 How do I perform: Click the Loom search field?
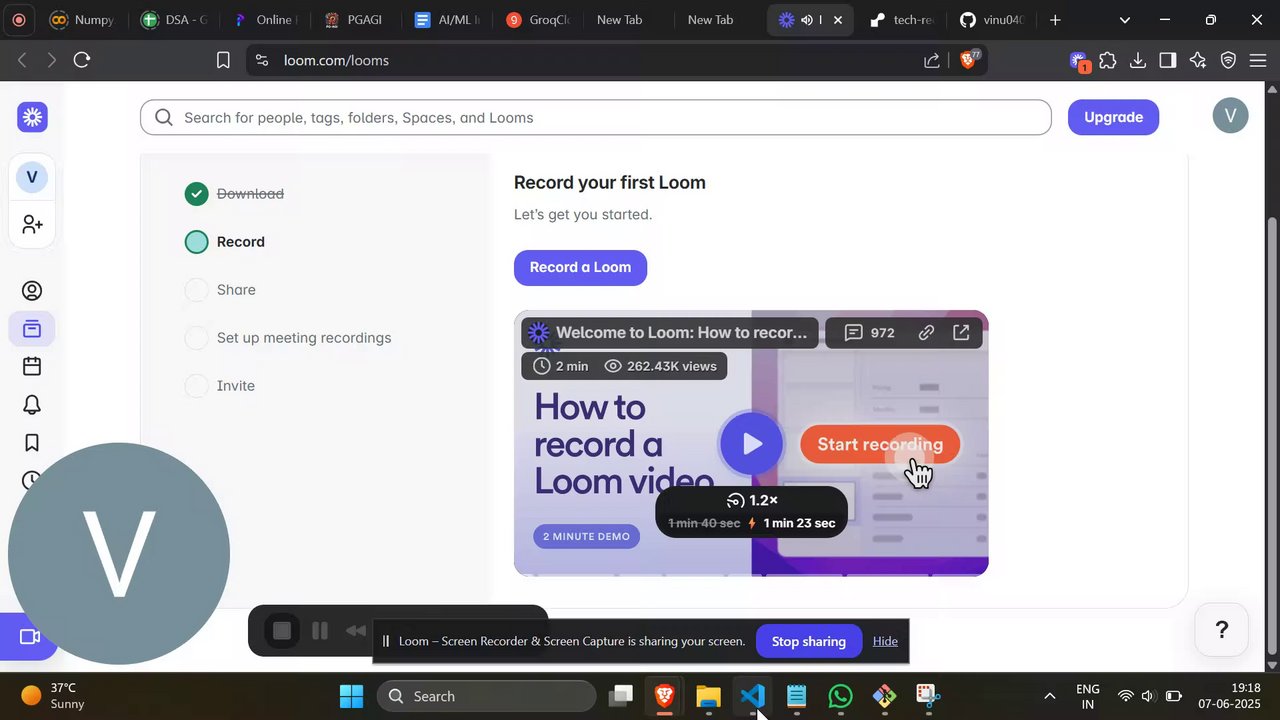pos(596,117)
